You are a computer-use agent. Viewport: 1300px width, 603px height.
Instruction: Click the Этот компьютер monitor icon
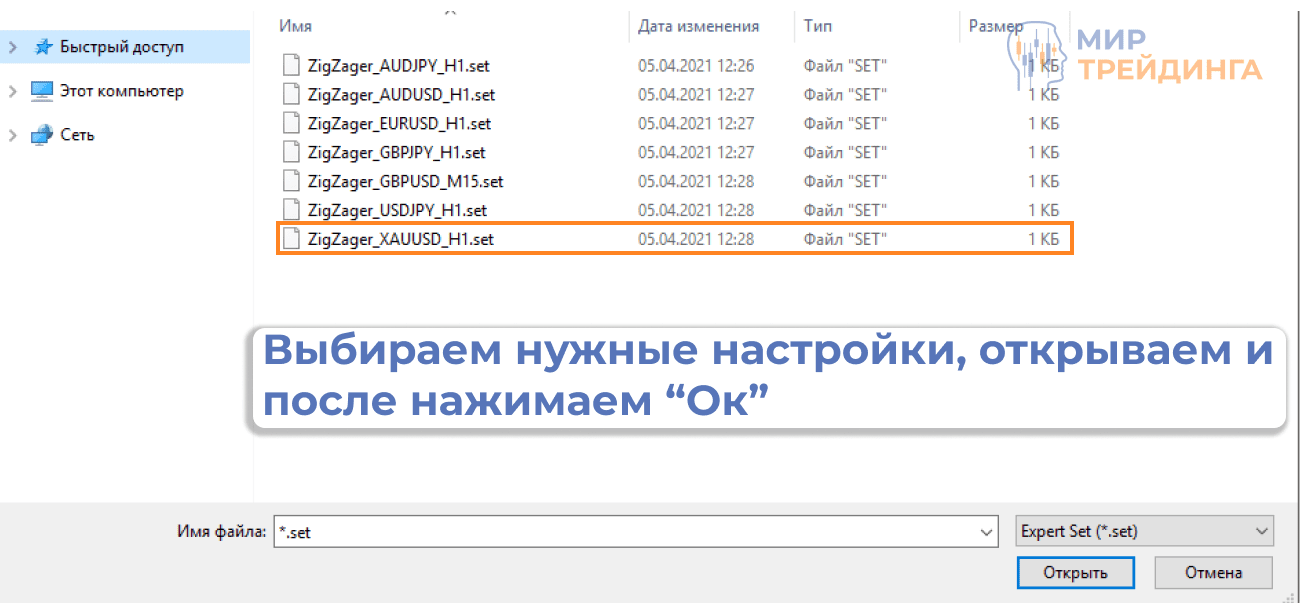[x=42, y=91]
